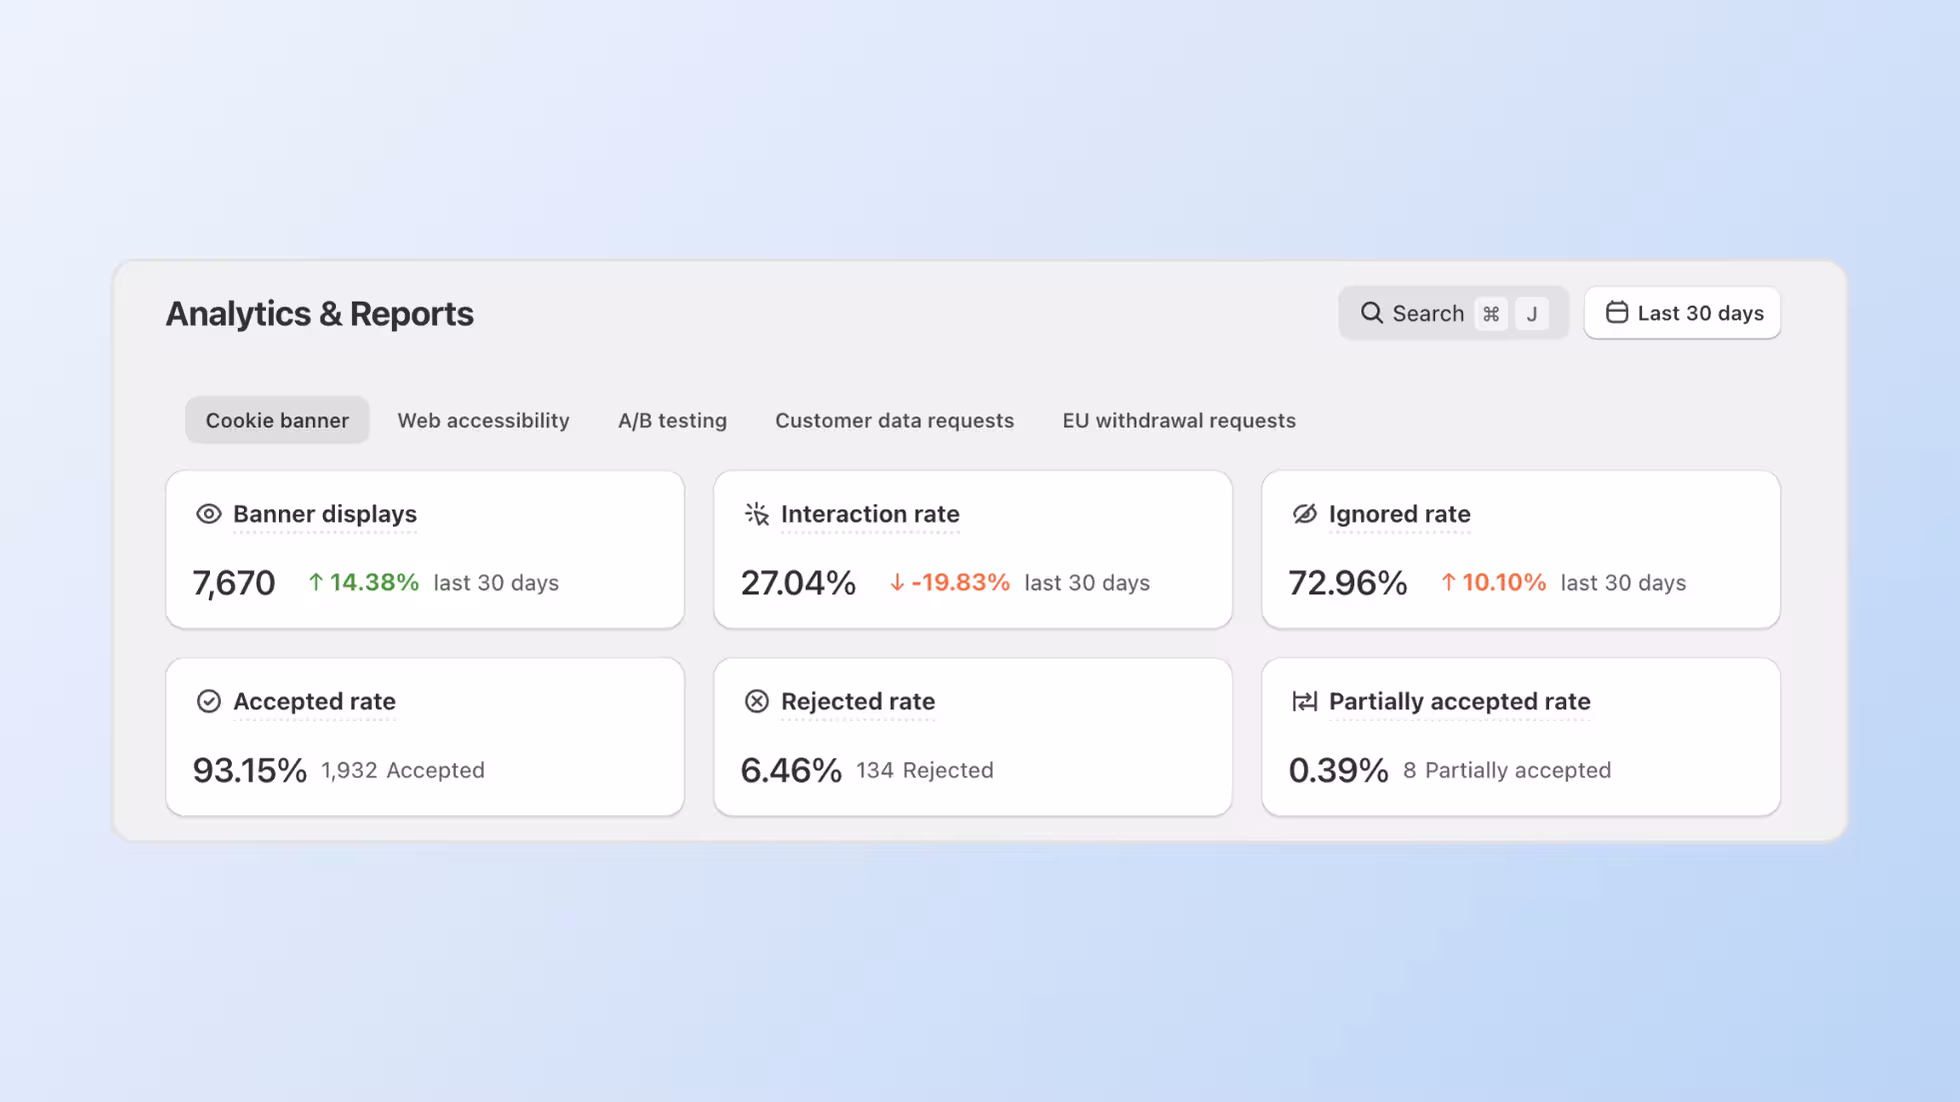Click the checkmark circle icon beside Accepted rate
The height and width of the screenshot is (1102, 1960).
(x=208, y=701)
